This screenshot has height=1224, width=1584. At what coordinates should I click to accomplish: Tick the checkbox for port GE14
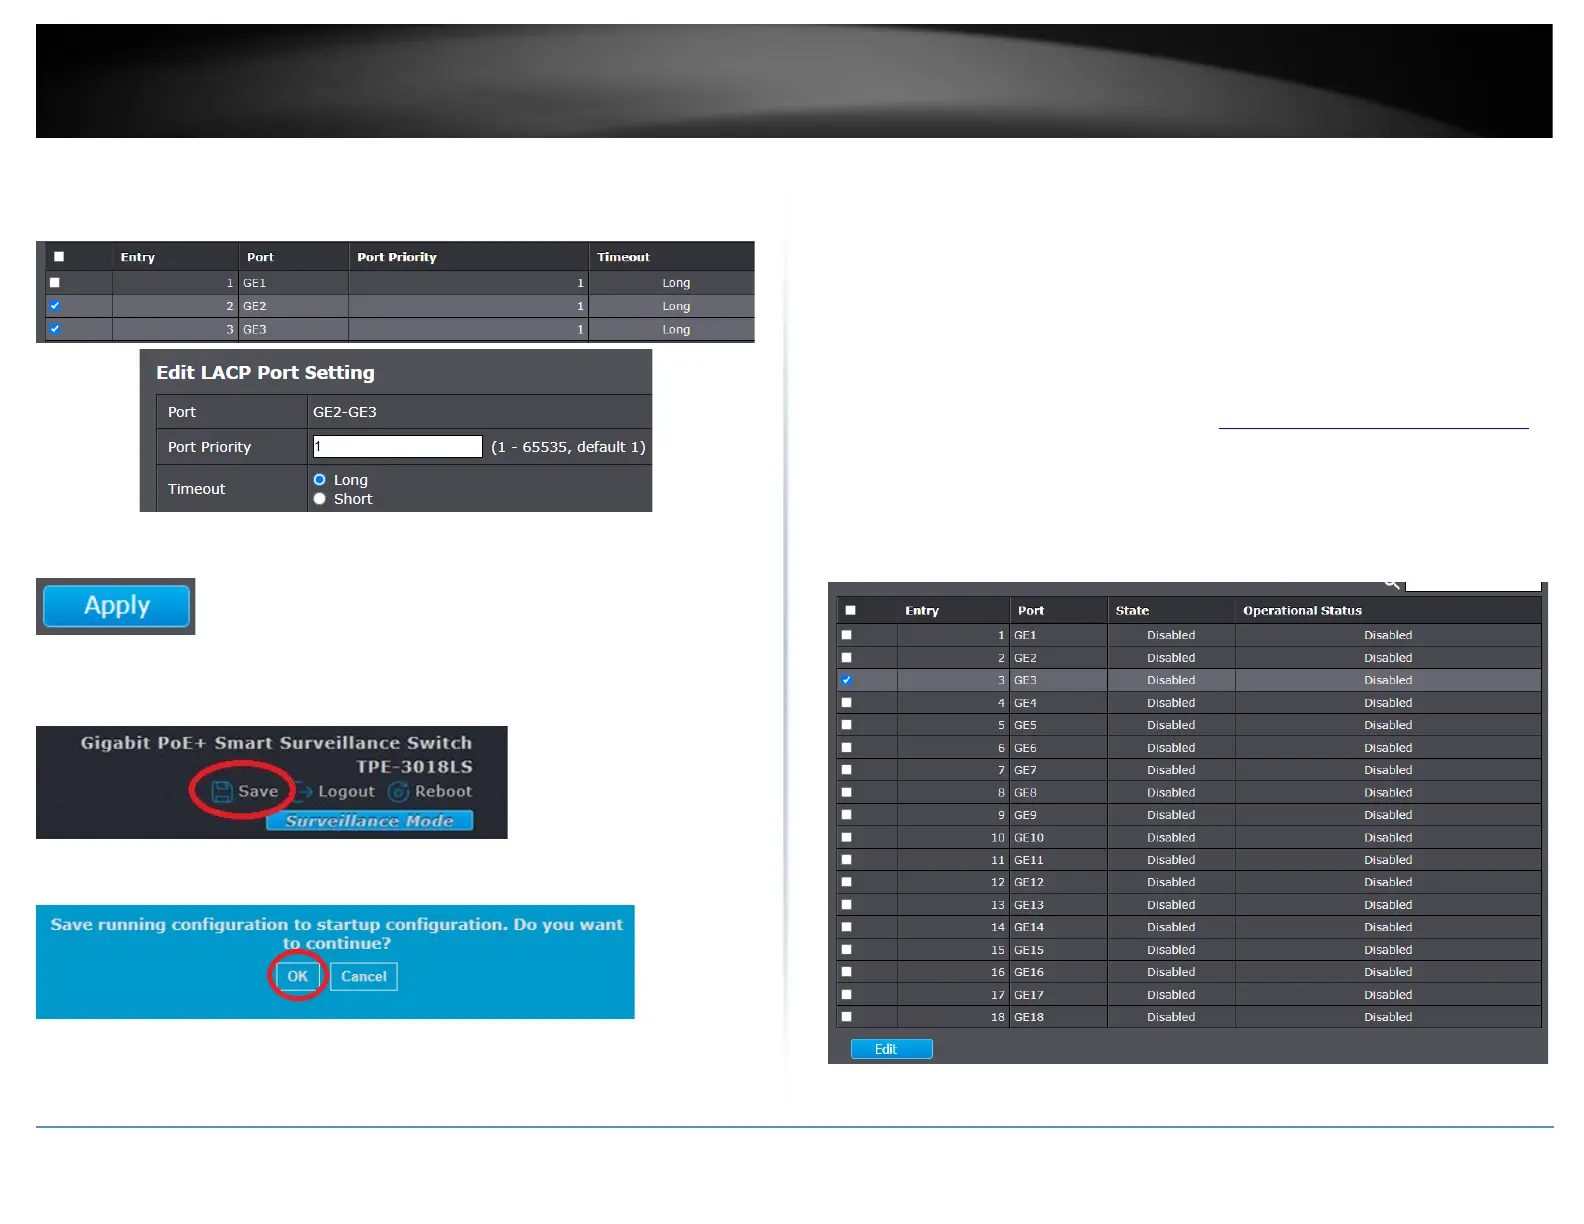pos(847,927)
